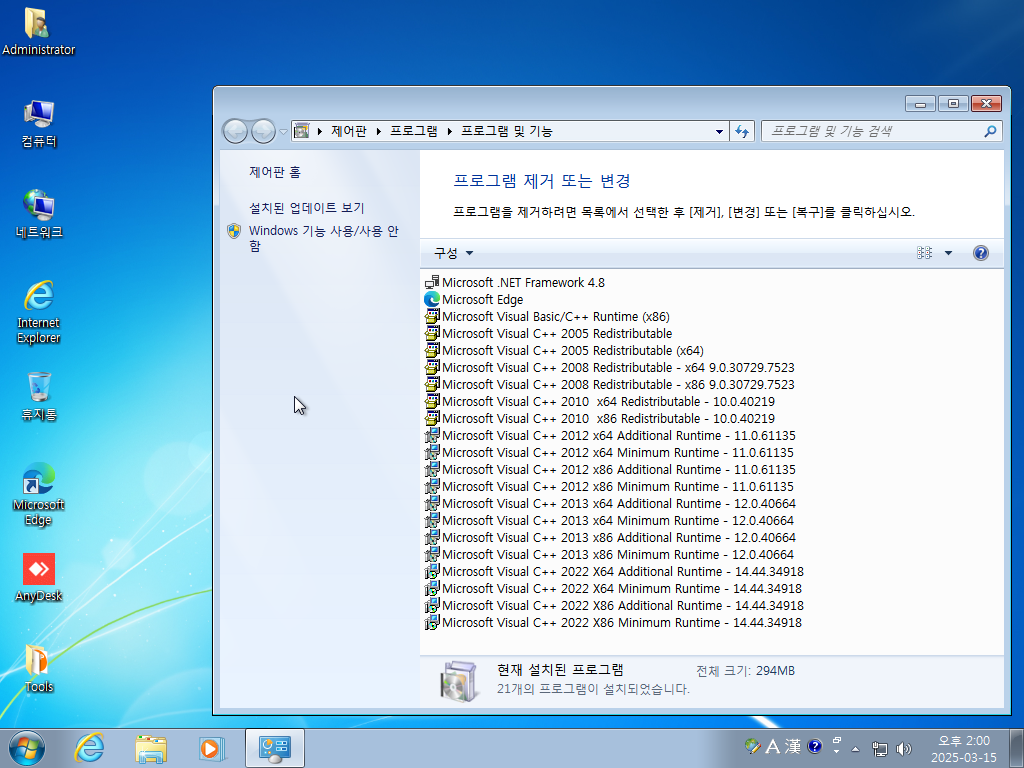The width and height of the screenshot is (1024, 768).
Task: Click the search magnifier icon
Action: (x=990, y=131)
